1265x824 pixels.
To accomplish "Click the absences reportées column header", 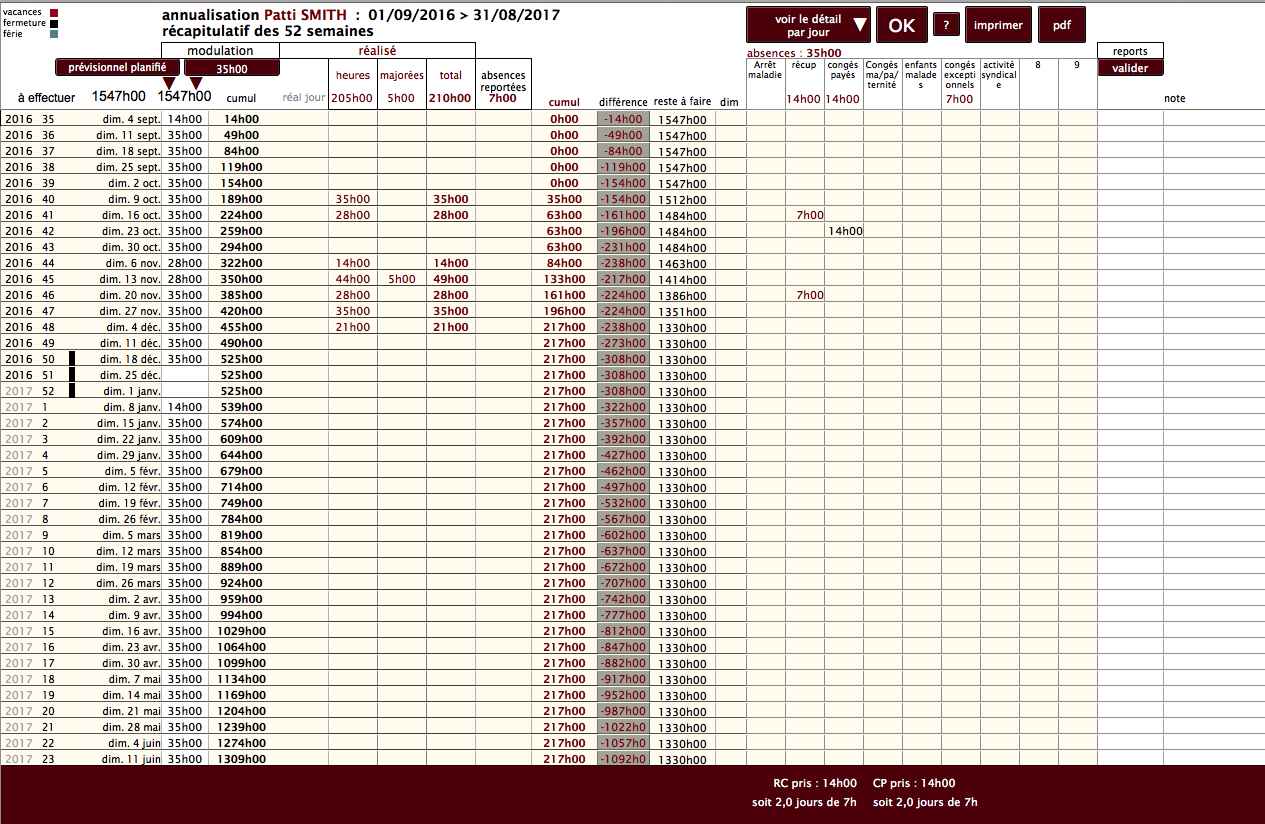I will 502,82.
